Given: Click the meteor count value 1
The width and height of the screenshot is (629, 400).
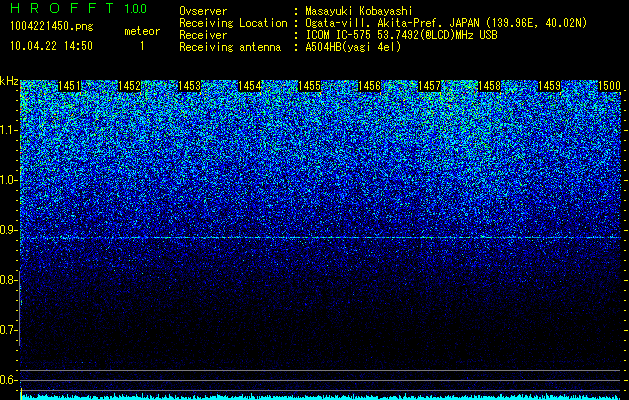Looking at the screenshot, I should click(x=142, y=46).
